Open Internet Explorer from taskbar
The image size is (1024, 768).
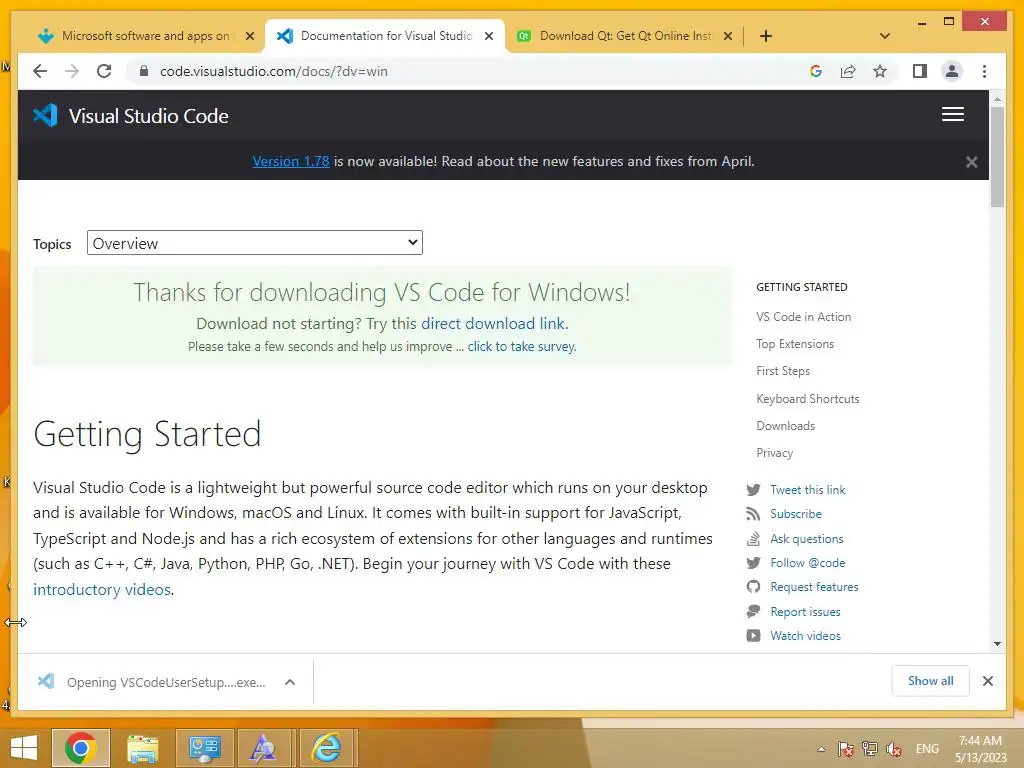326,748
